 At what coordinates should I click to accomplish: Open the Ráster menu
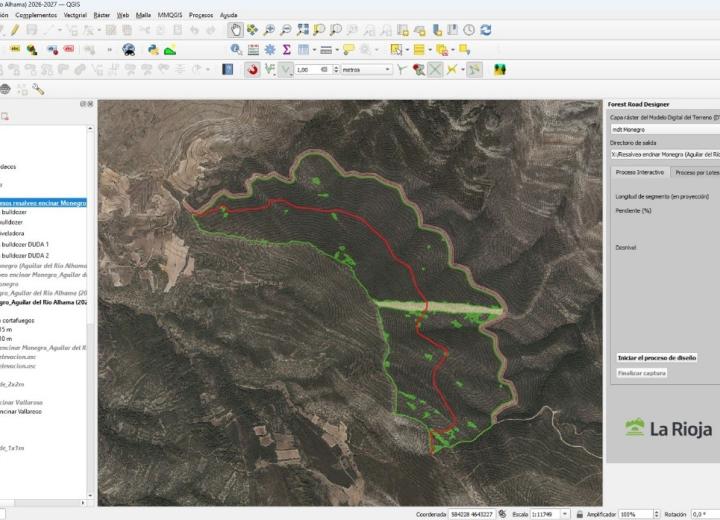point(101,15)
